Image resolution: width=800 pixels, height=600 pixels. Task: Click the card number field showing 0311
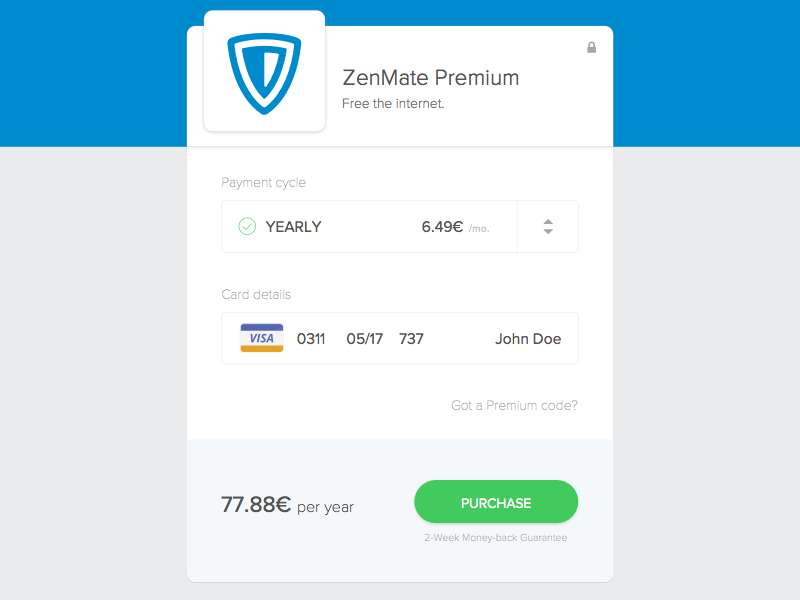(311, 339)
